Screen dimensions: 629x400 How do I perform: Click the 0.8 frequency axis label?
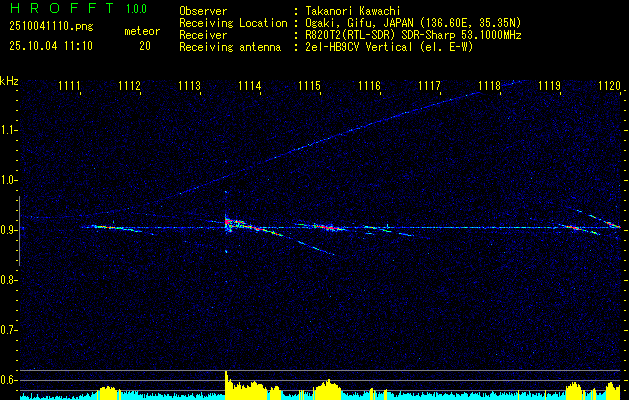click(x=7, y=280)
